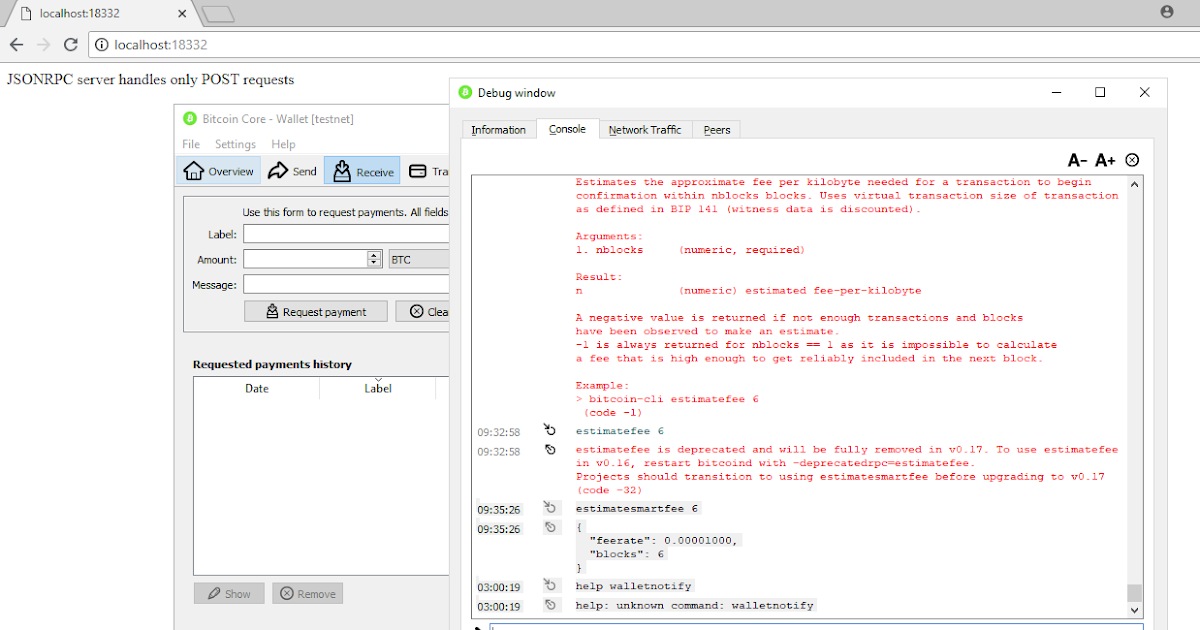Viewport: 1200px width, 630px height.
Task: Click the Clear button in receive form
Action: [424, 312]
